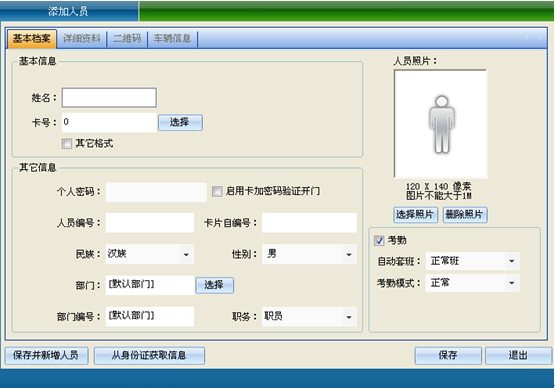
Task: Open the 考勤模式 dropdown
Action: 511,283
